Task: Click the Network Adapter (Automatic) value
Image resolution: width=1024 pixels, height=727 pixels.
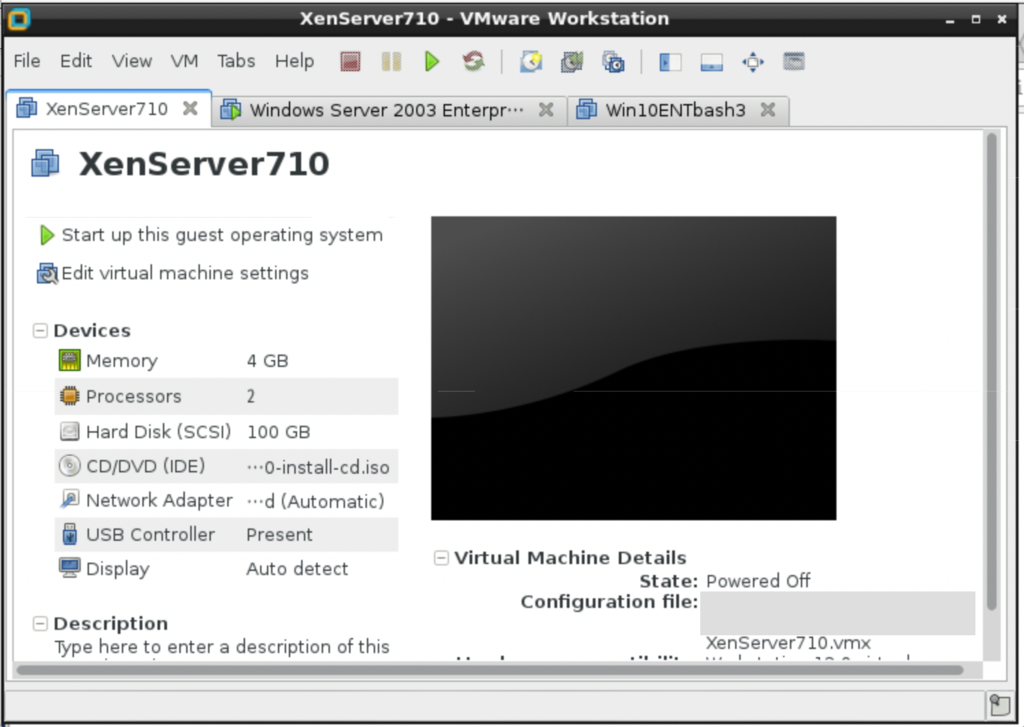Action: 315,502
